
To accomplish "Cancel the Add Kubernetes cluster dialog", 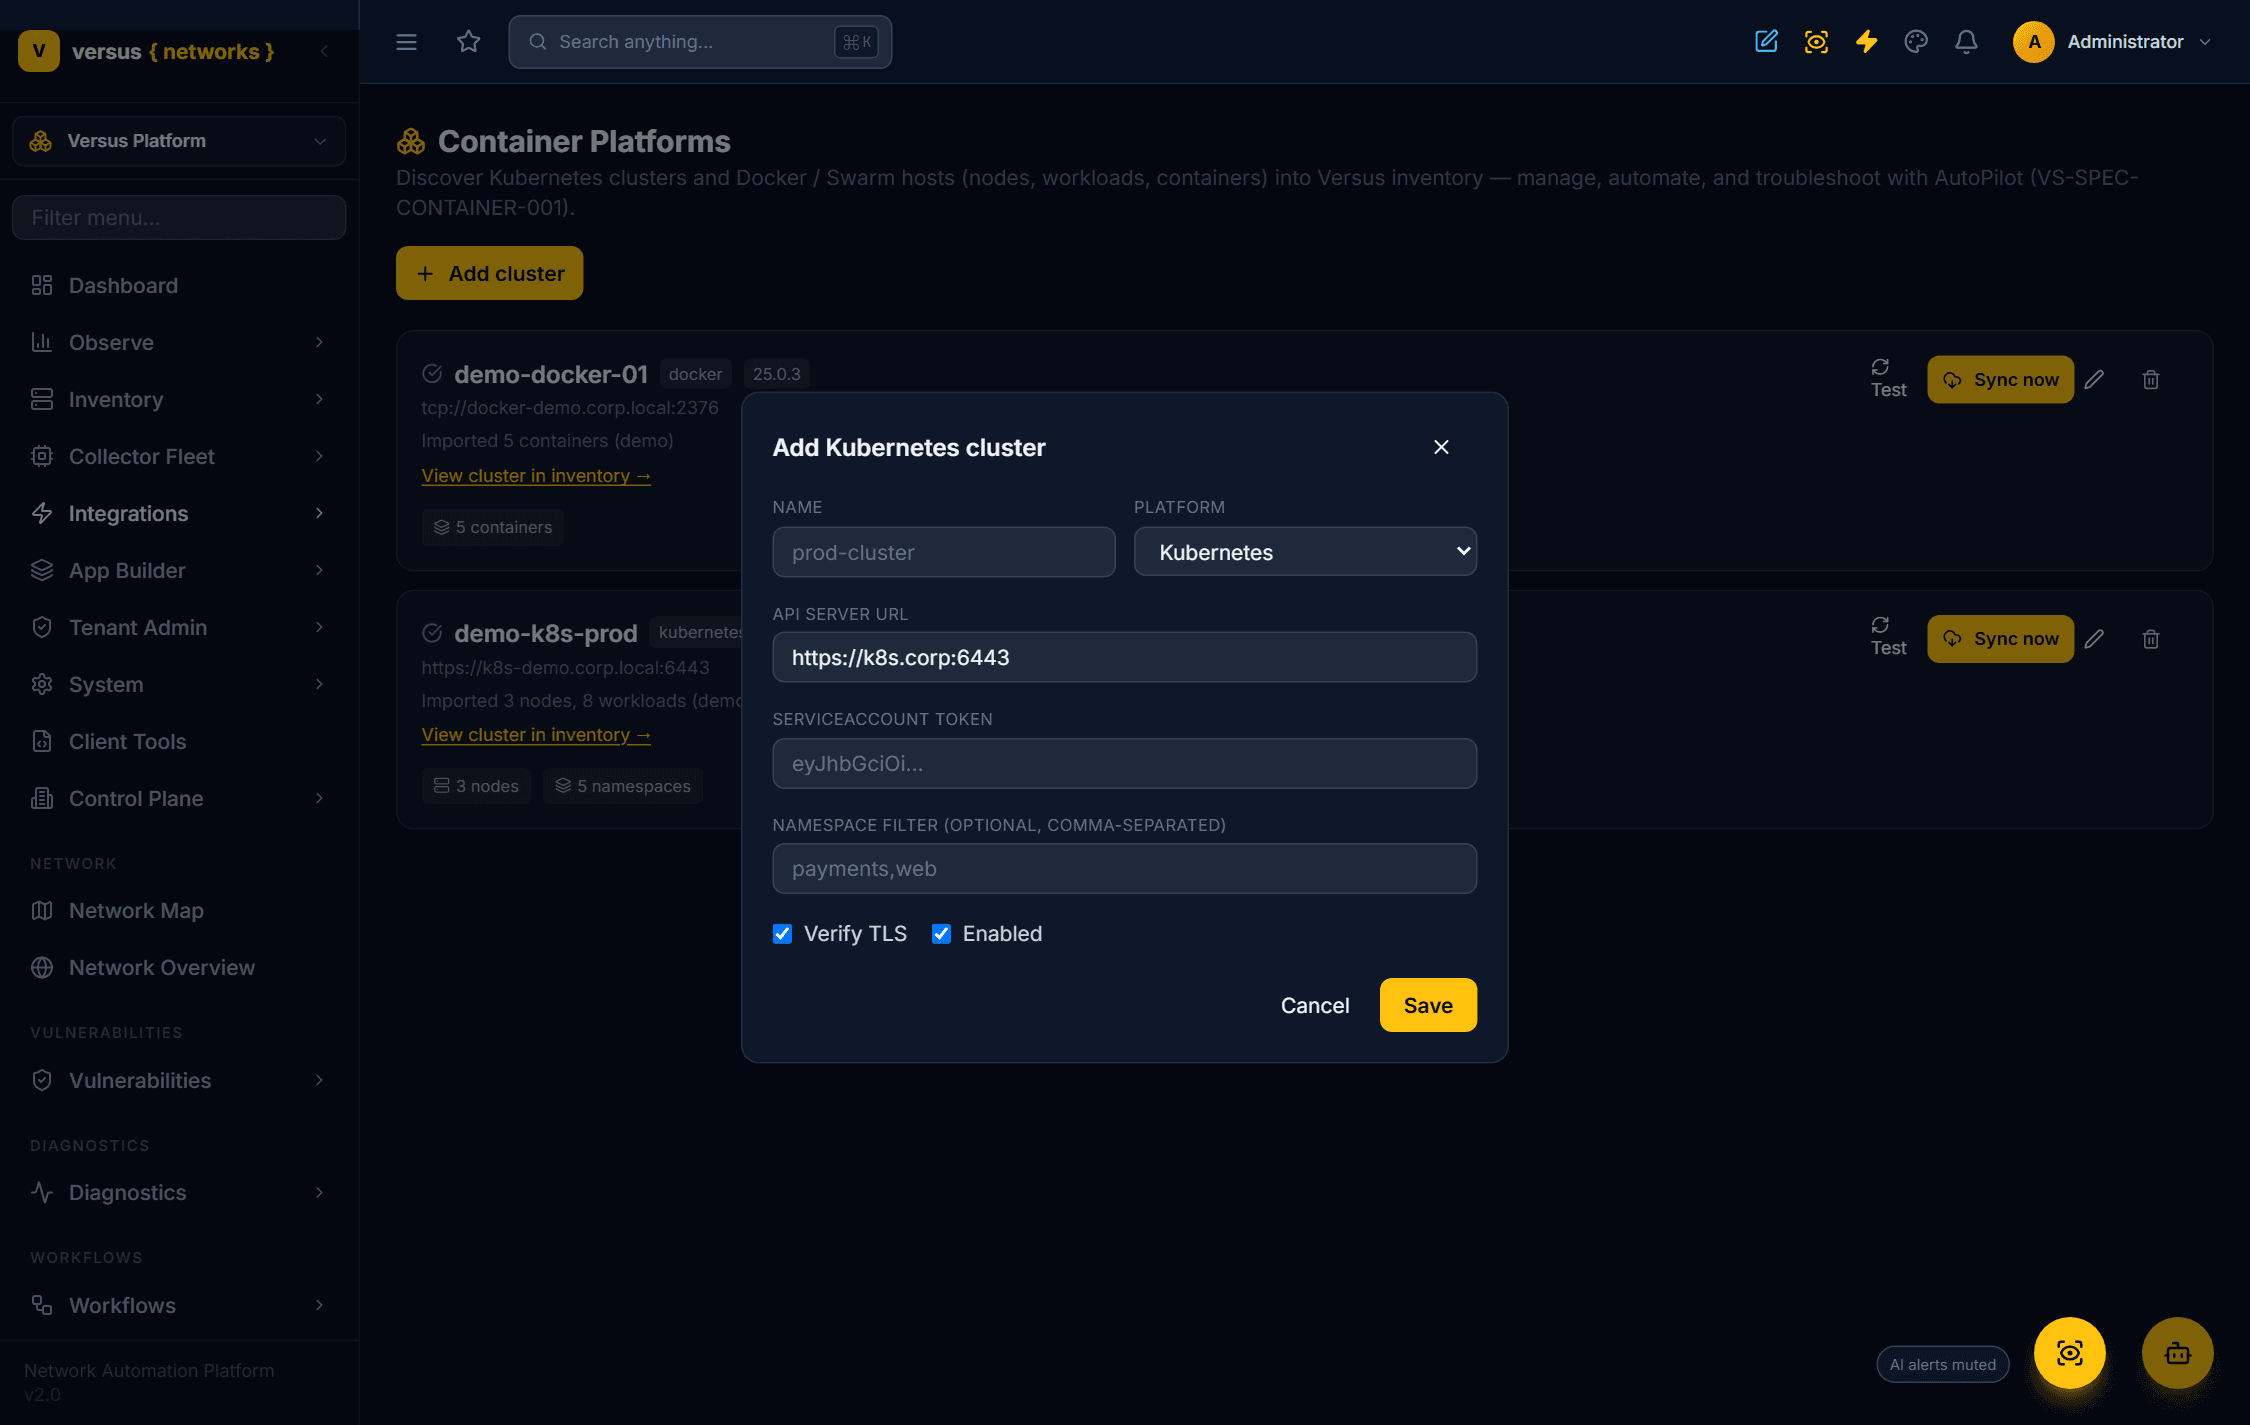I will 1315,1005.
